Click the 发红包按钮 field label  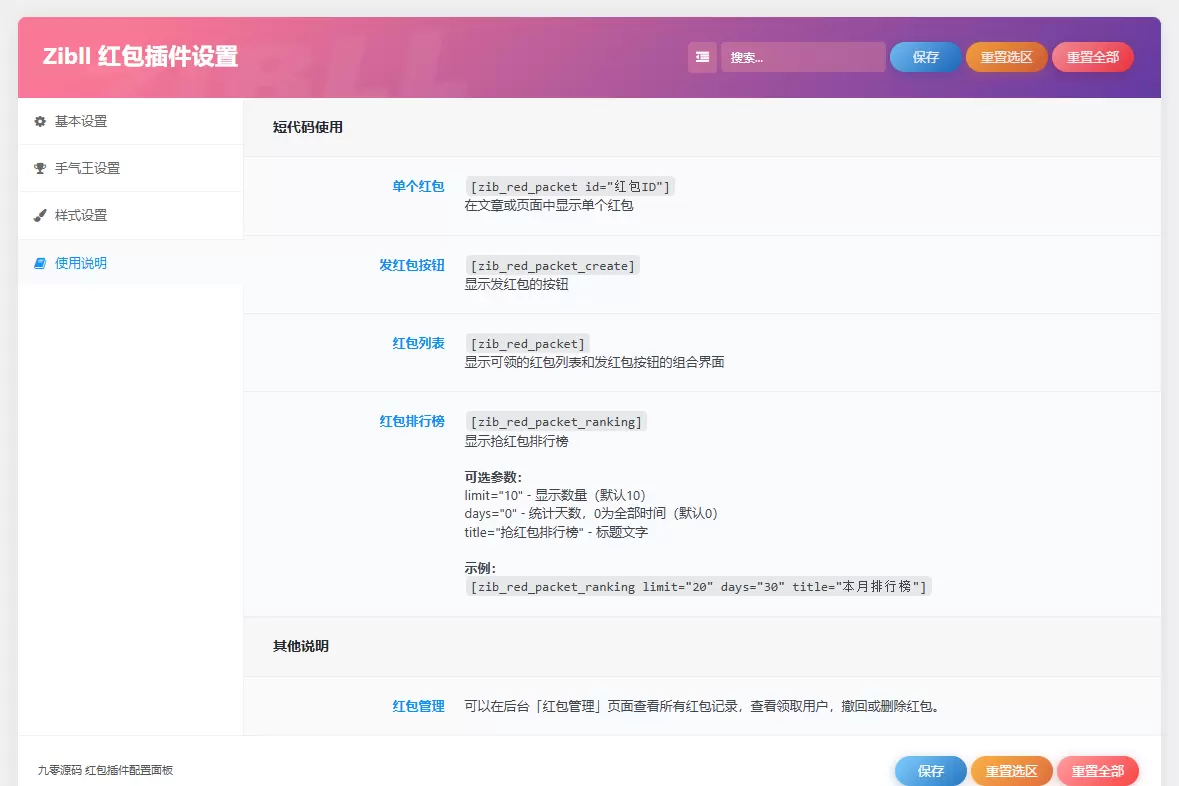411,265
